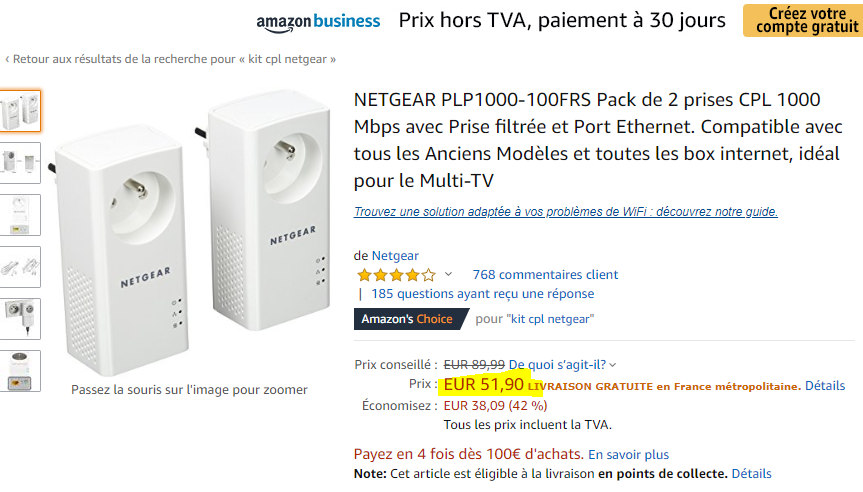The image size is (863, 492).
Task: Click "Créez votre compte gratuit" button
Action: pos(801,20)
